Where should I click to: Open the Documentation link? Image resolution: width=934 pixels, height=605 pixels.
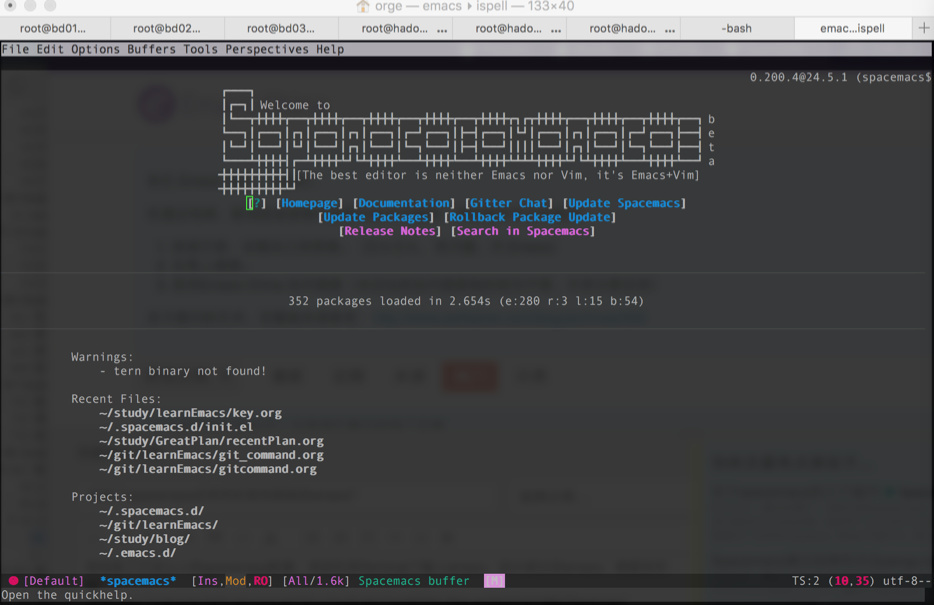click(403, 203)
